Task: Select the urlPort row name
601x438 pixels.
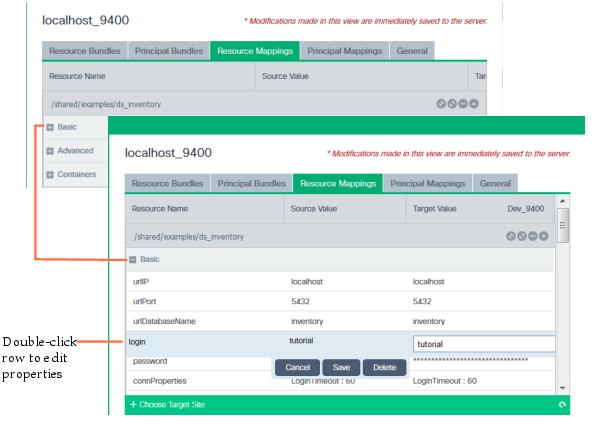Action: [145, 302]
